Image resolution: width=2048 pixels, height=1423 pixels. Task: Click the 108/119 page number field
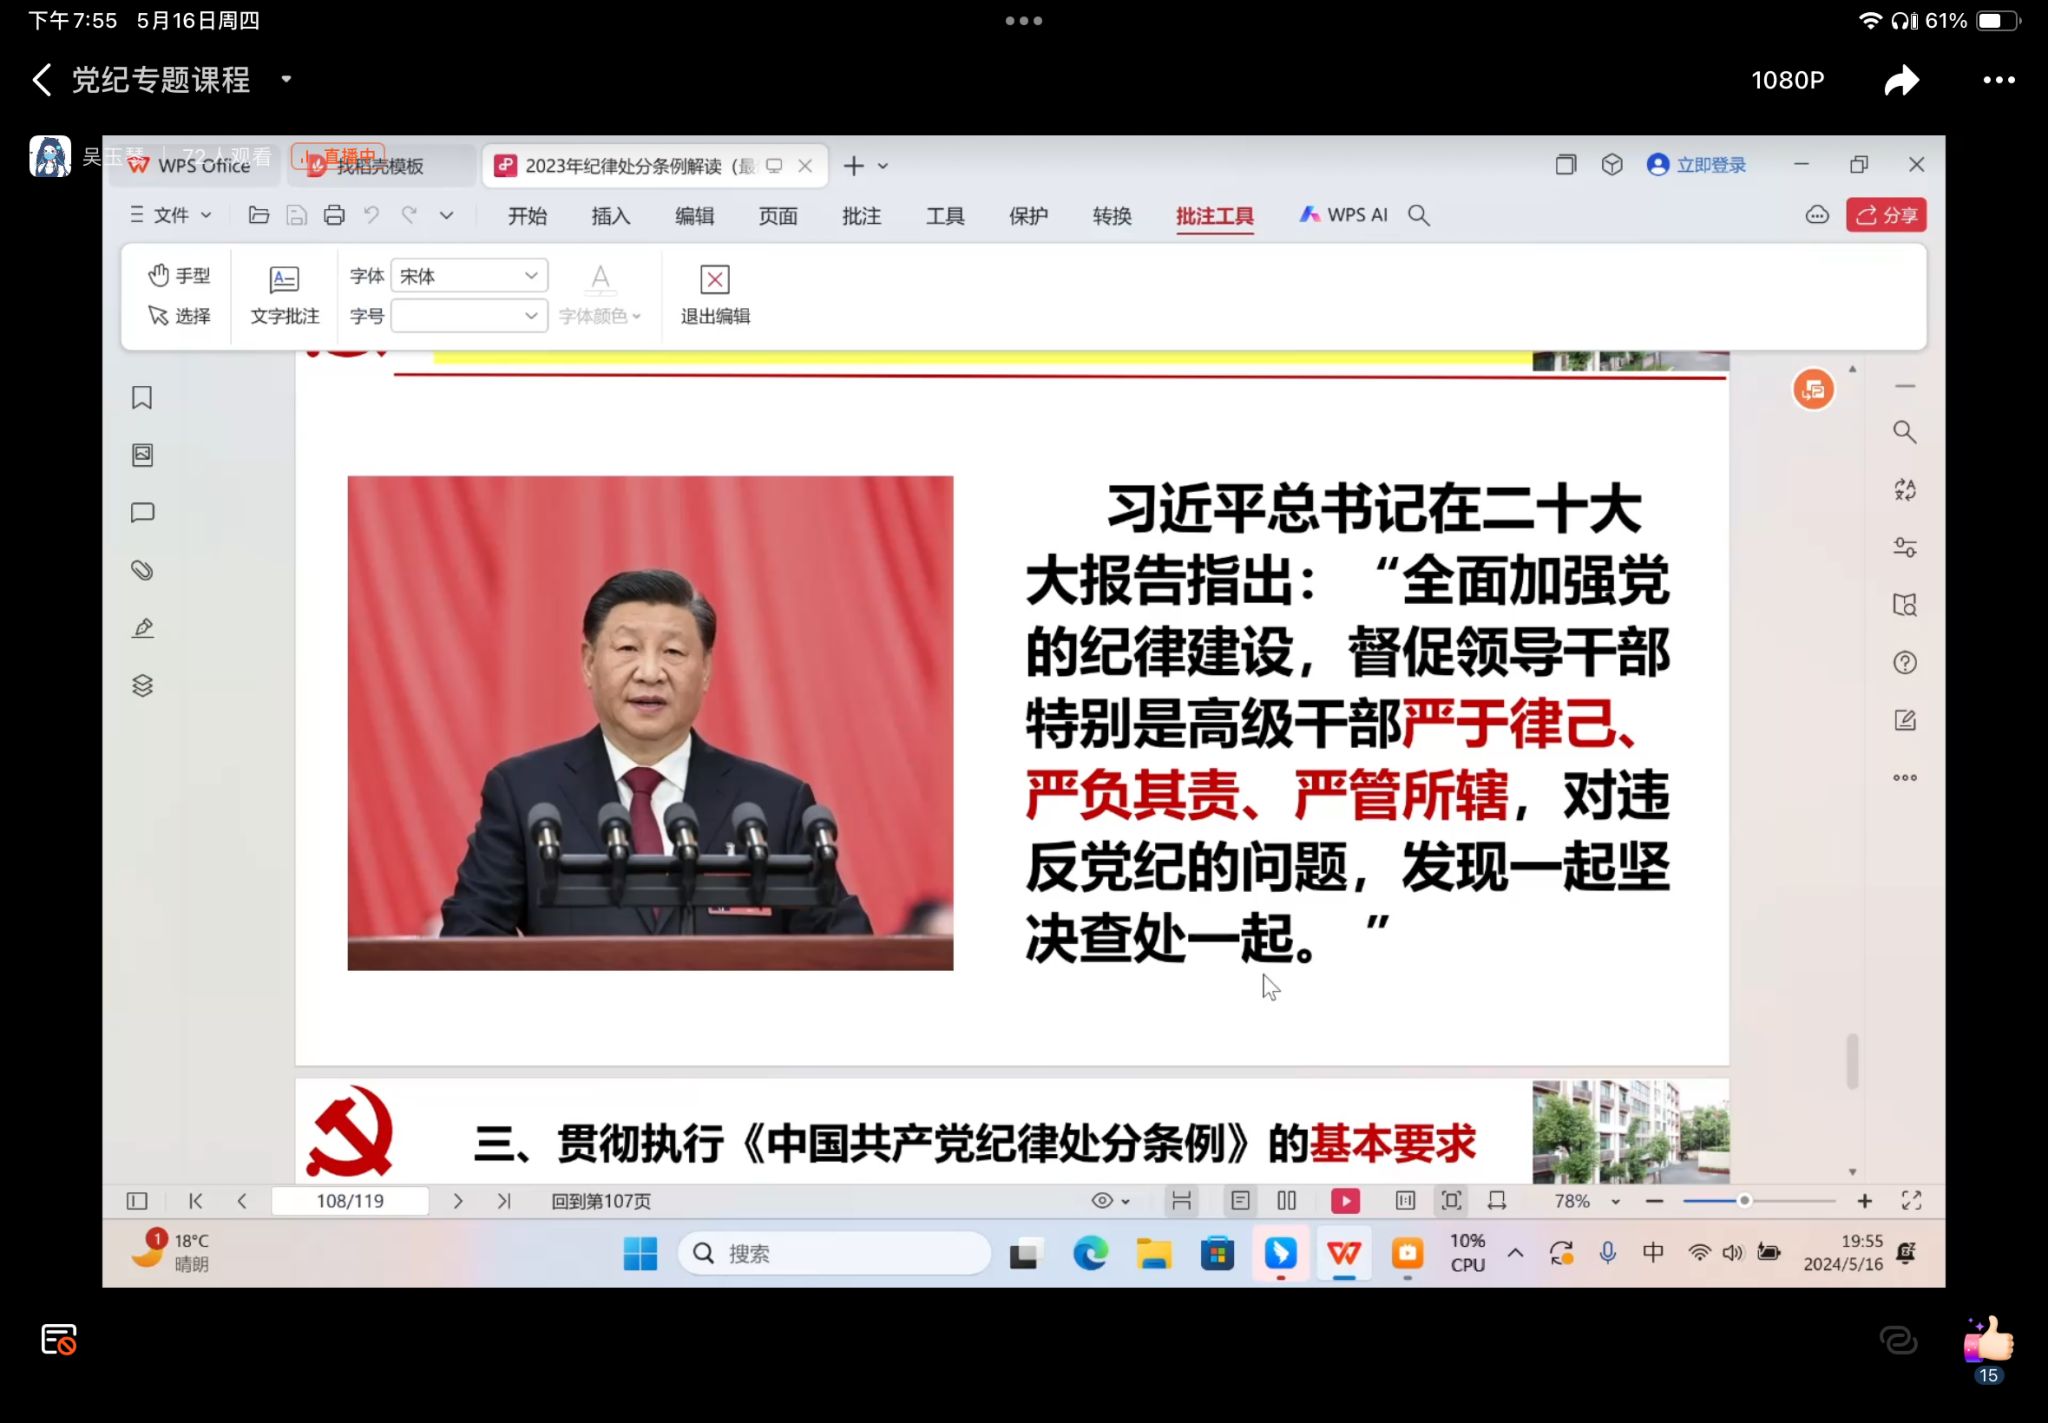click(350, 1201)
